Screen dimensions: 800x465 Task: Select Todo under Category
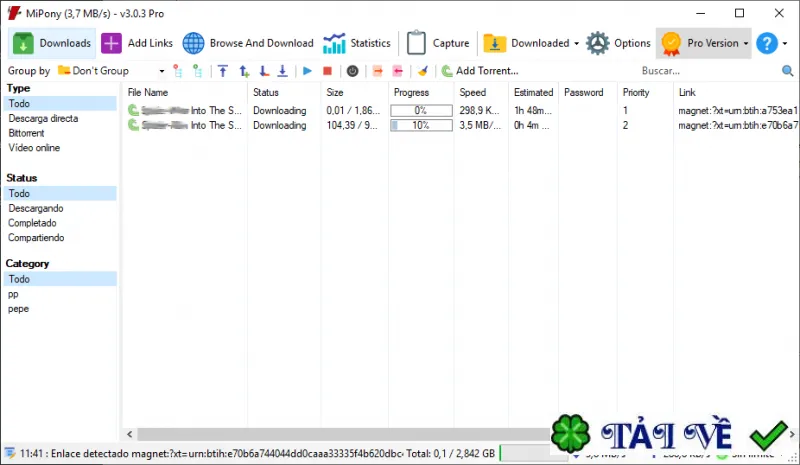pyautogui.click(x=61, y=279)
